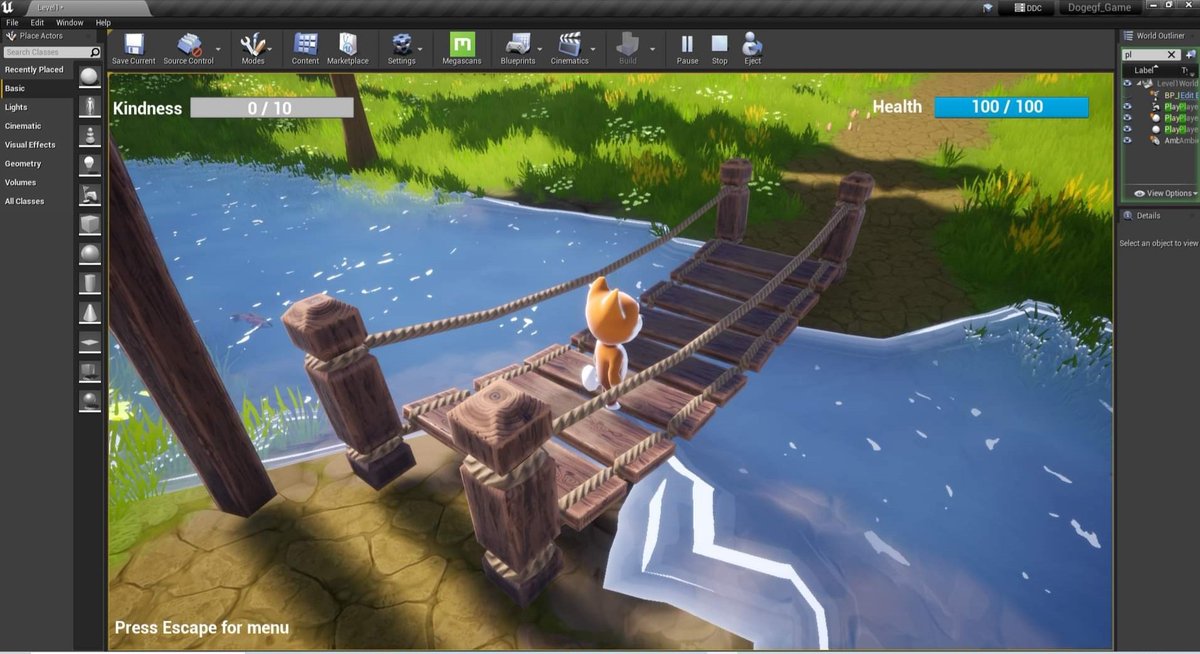Viewport: 1200px width, 654px height.
Task: Select the Sphere Trigger actor icon
Action: tap(90, 401)
